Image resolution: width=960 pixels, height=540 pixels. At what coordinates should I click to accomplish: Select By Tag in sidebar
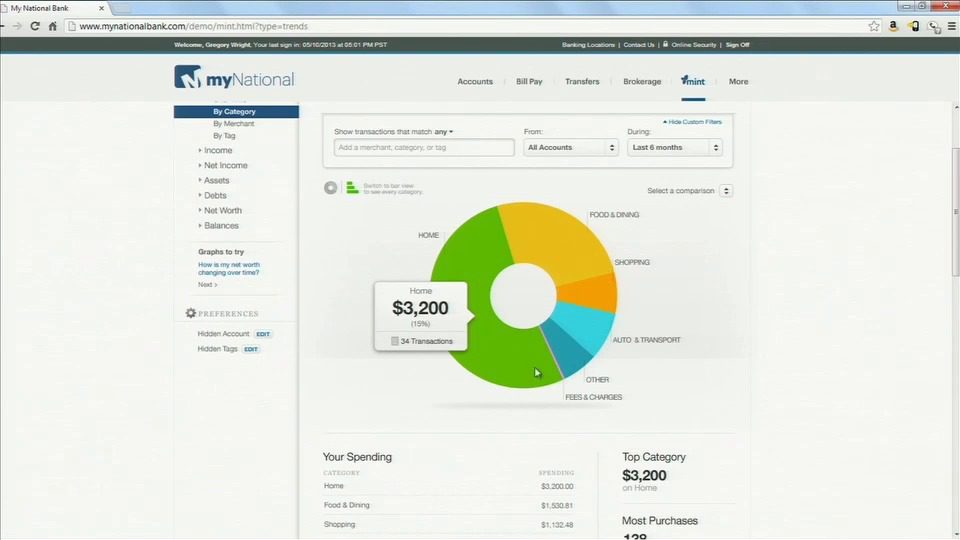click(224, 136)
